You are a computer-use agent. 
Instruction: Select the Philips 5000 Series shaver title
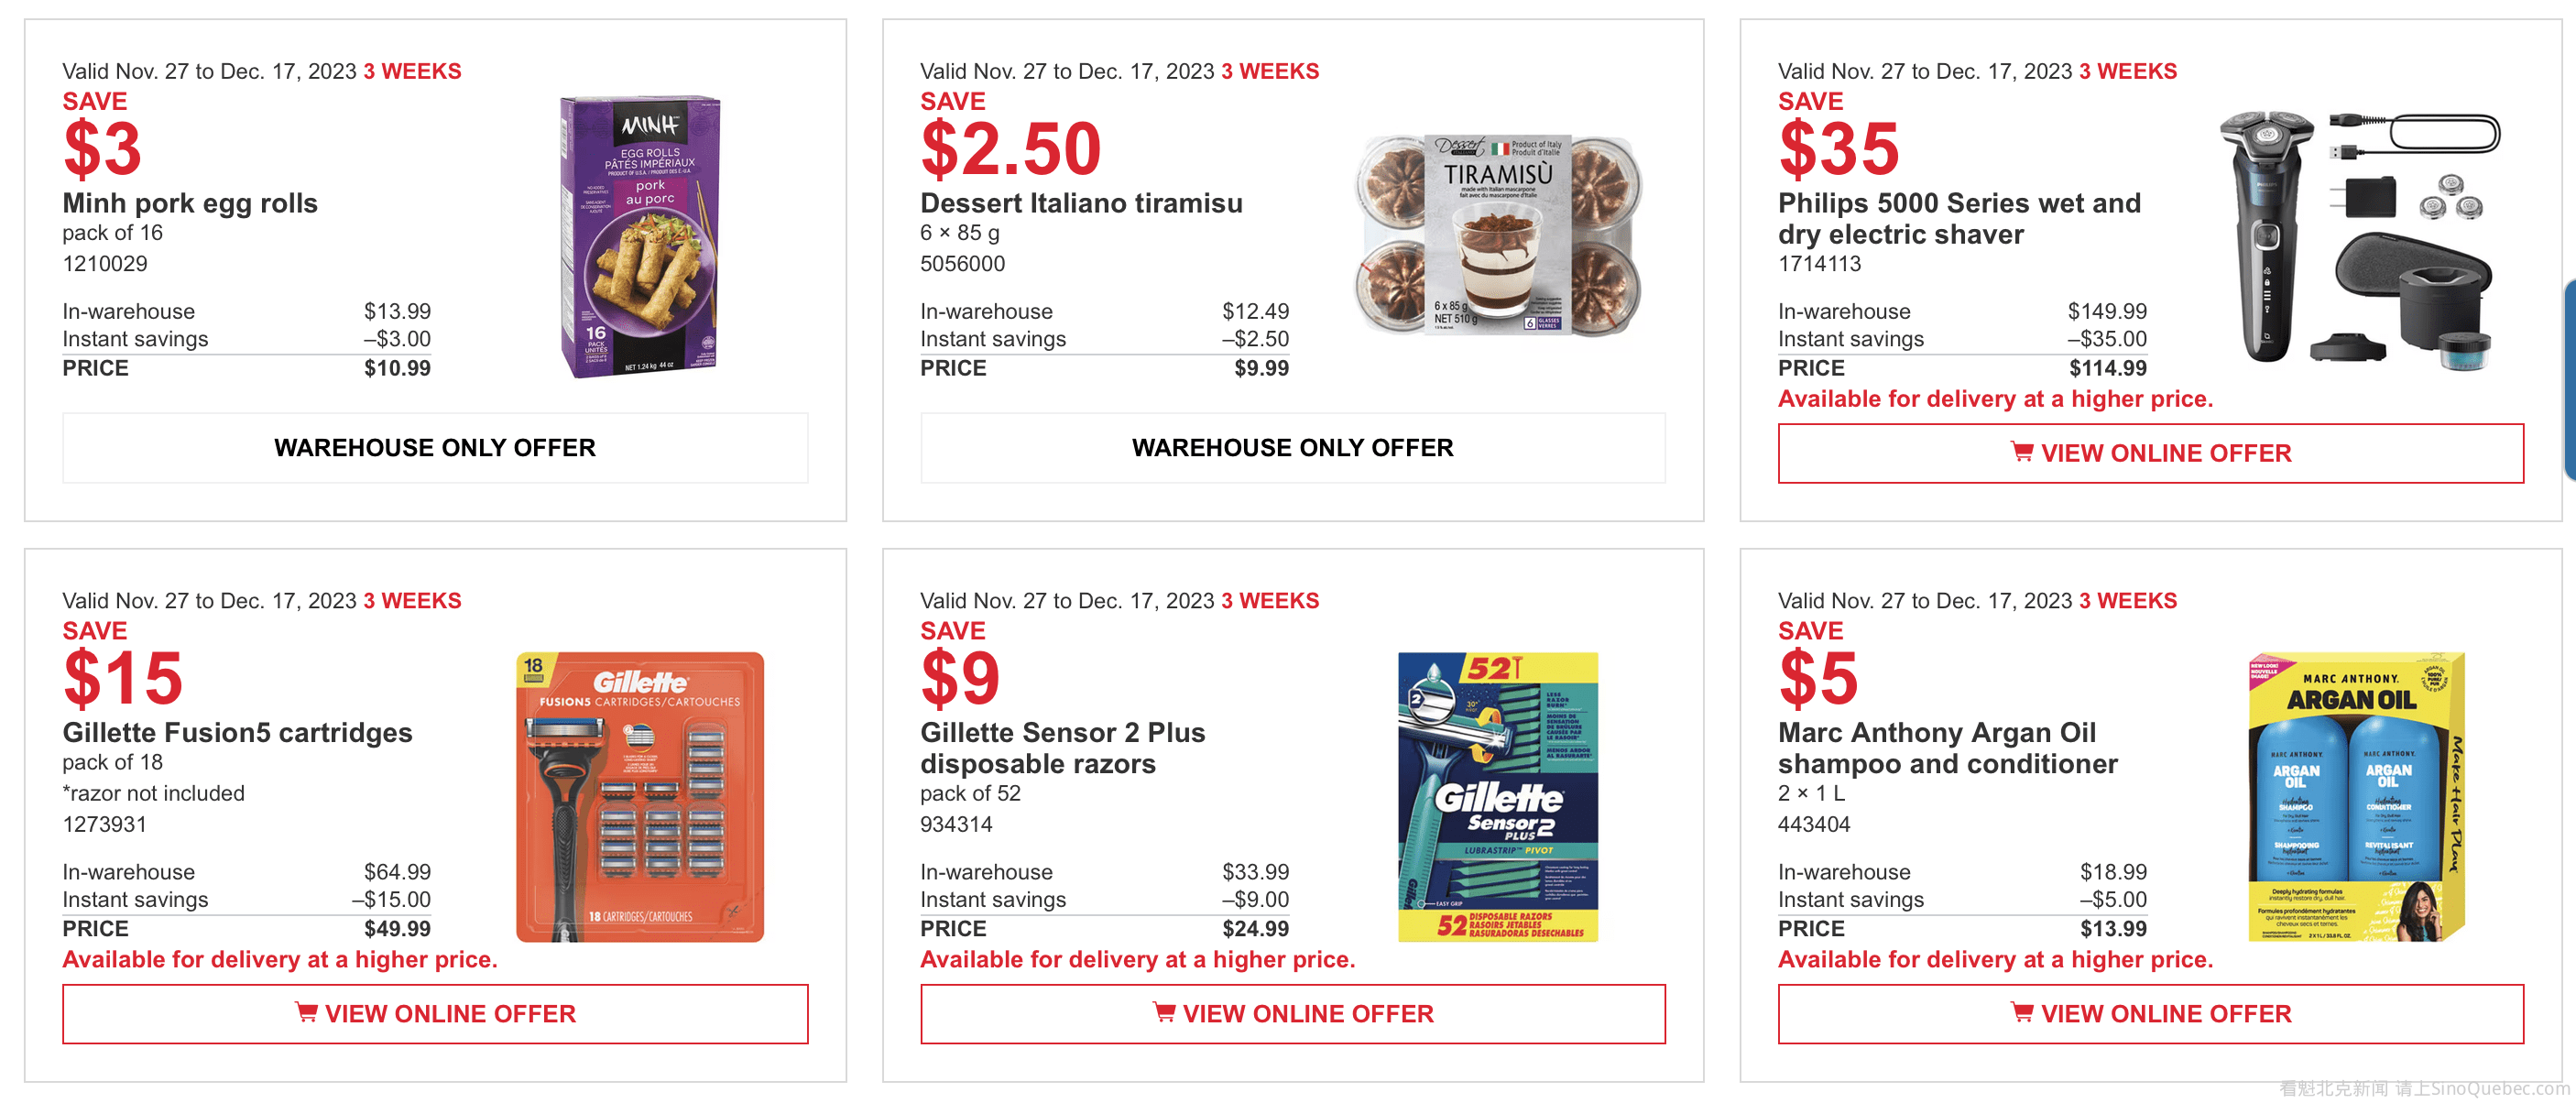[1959, 218]
